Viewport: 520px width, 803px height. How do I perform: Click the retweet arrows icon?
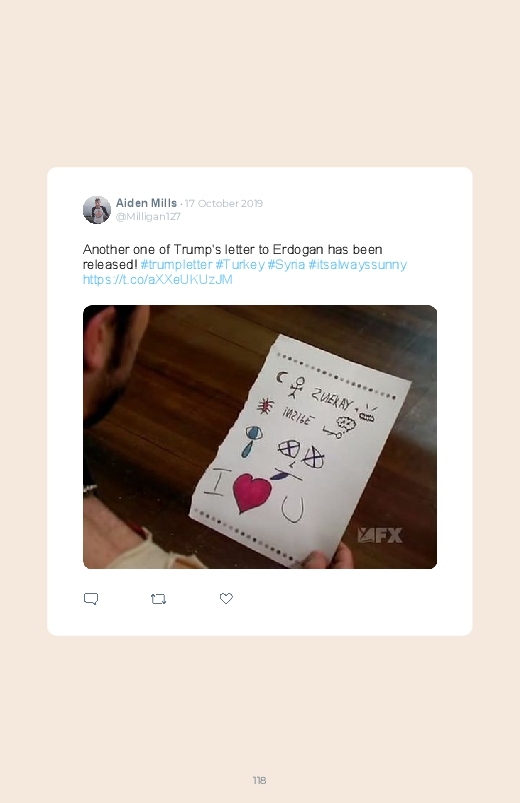click(158, 599)
